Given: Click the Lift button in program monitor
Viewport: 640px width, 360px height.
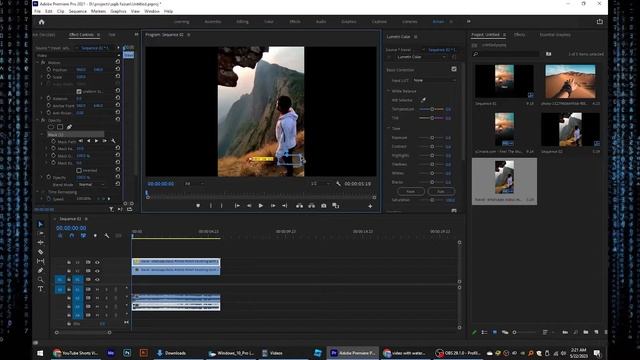Looking at the screenshot, I should 299,206.
